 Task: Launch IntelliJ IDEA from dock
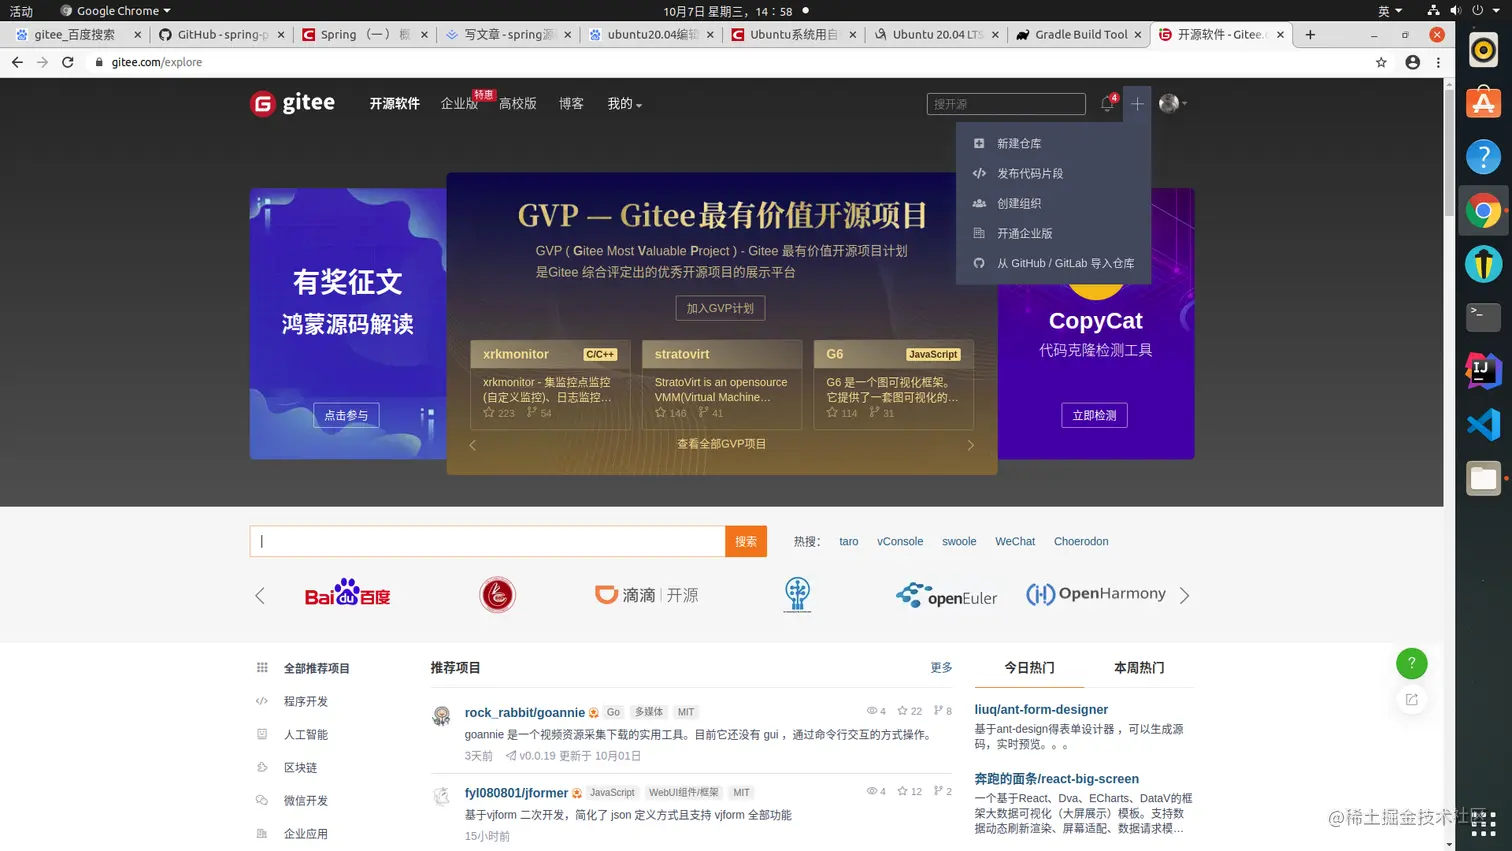coord(1483,370)
